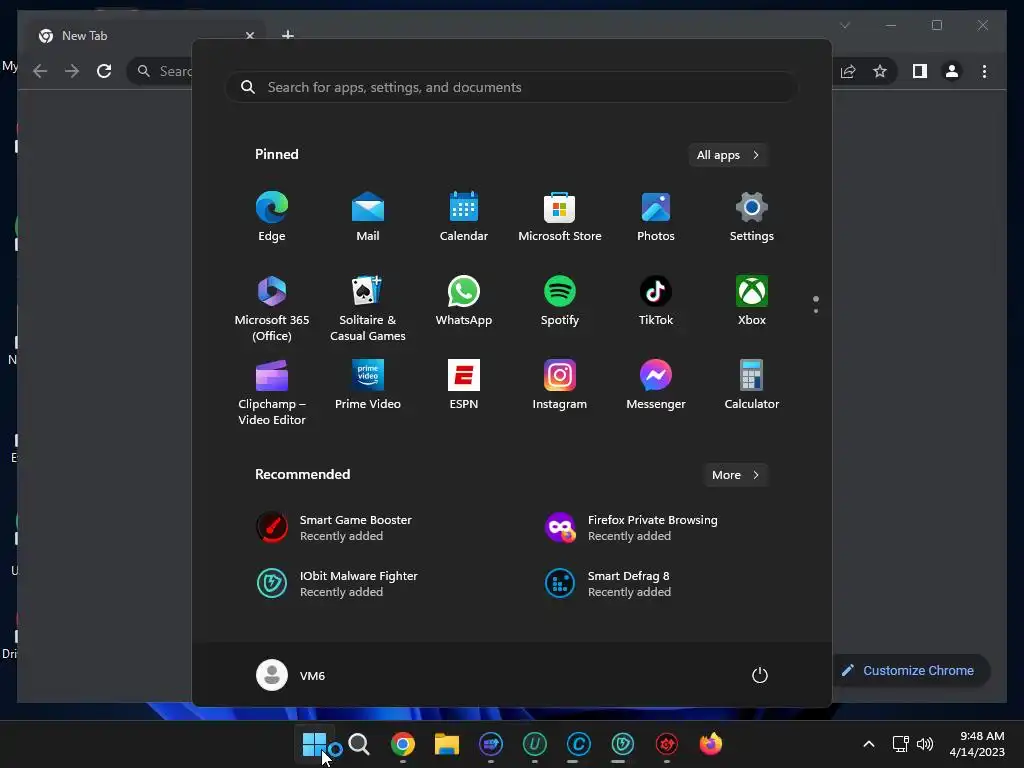The width and height of the screenshot is (1024, 768).
Task: Open Chrome tab search chevron
Action: click(x=844, y=25)
